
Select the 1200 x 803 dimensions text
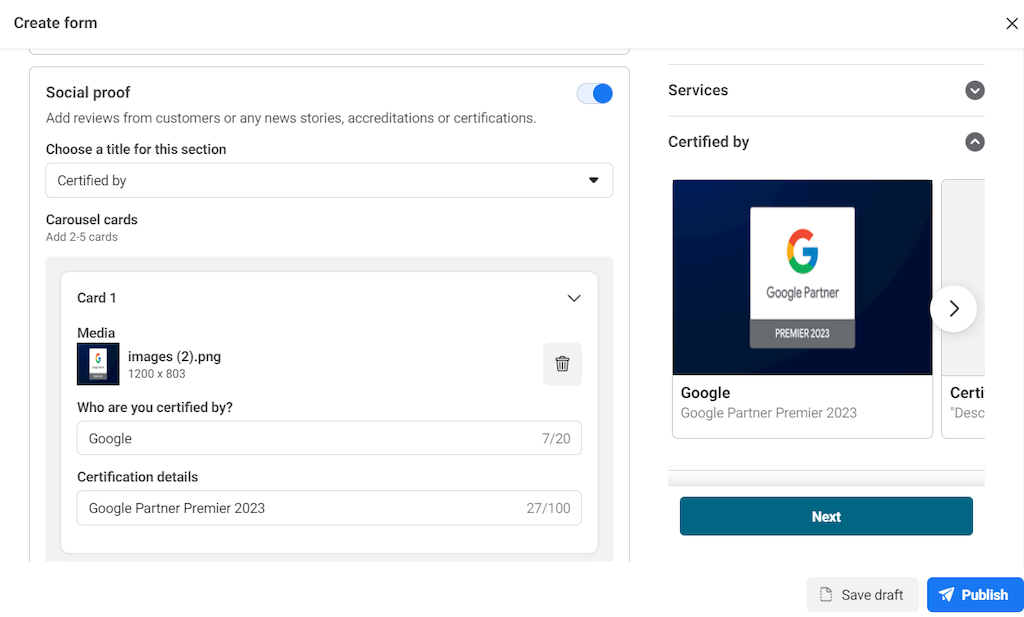click(x=157, y=374)
